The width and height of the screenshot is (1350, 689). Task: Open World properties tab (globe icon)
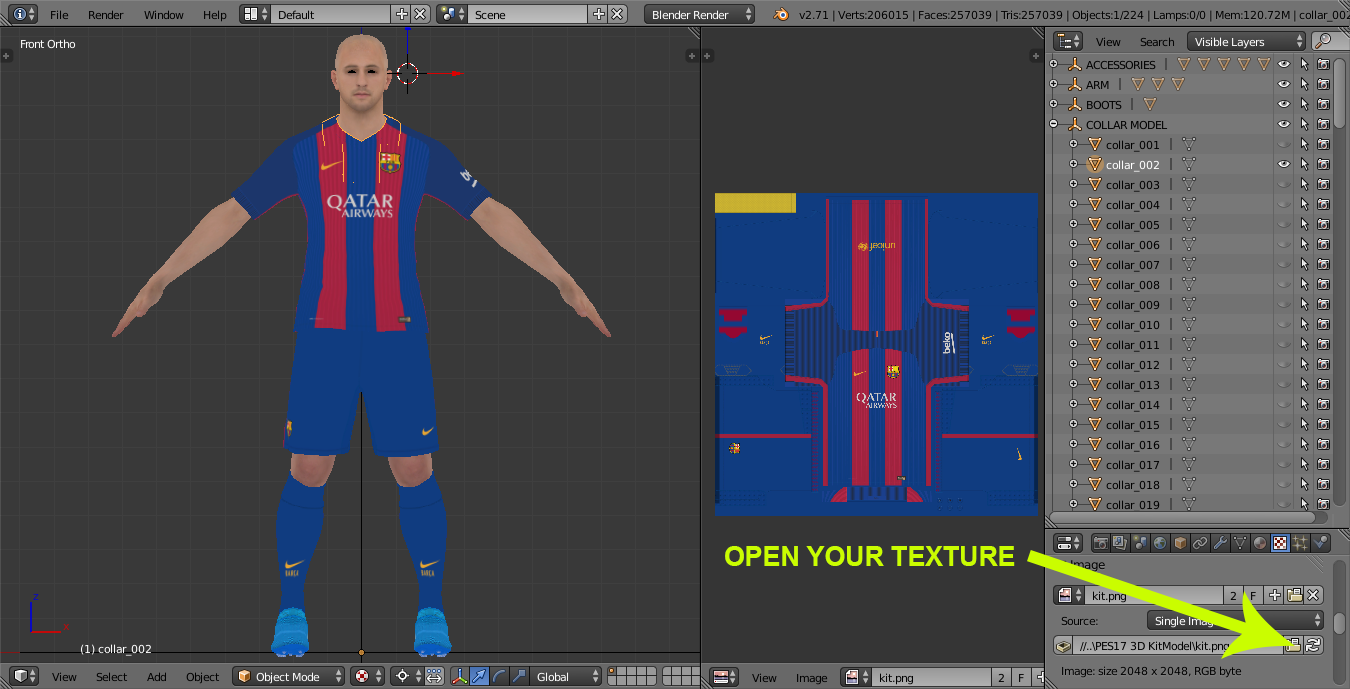point(1160,543)
